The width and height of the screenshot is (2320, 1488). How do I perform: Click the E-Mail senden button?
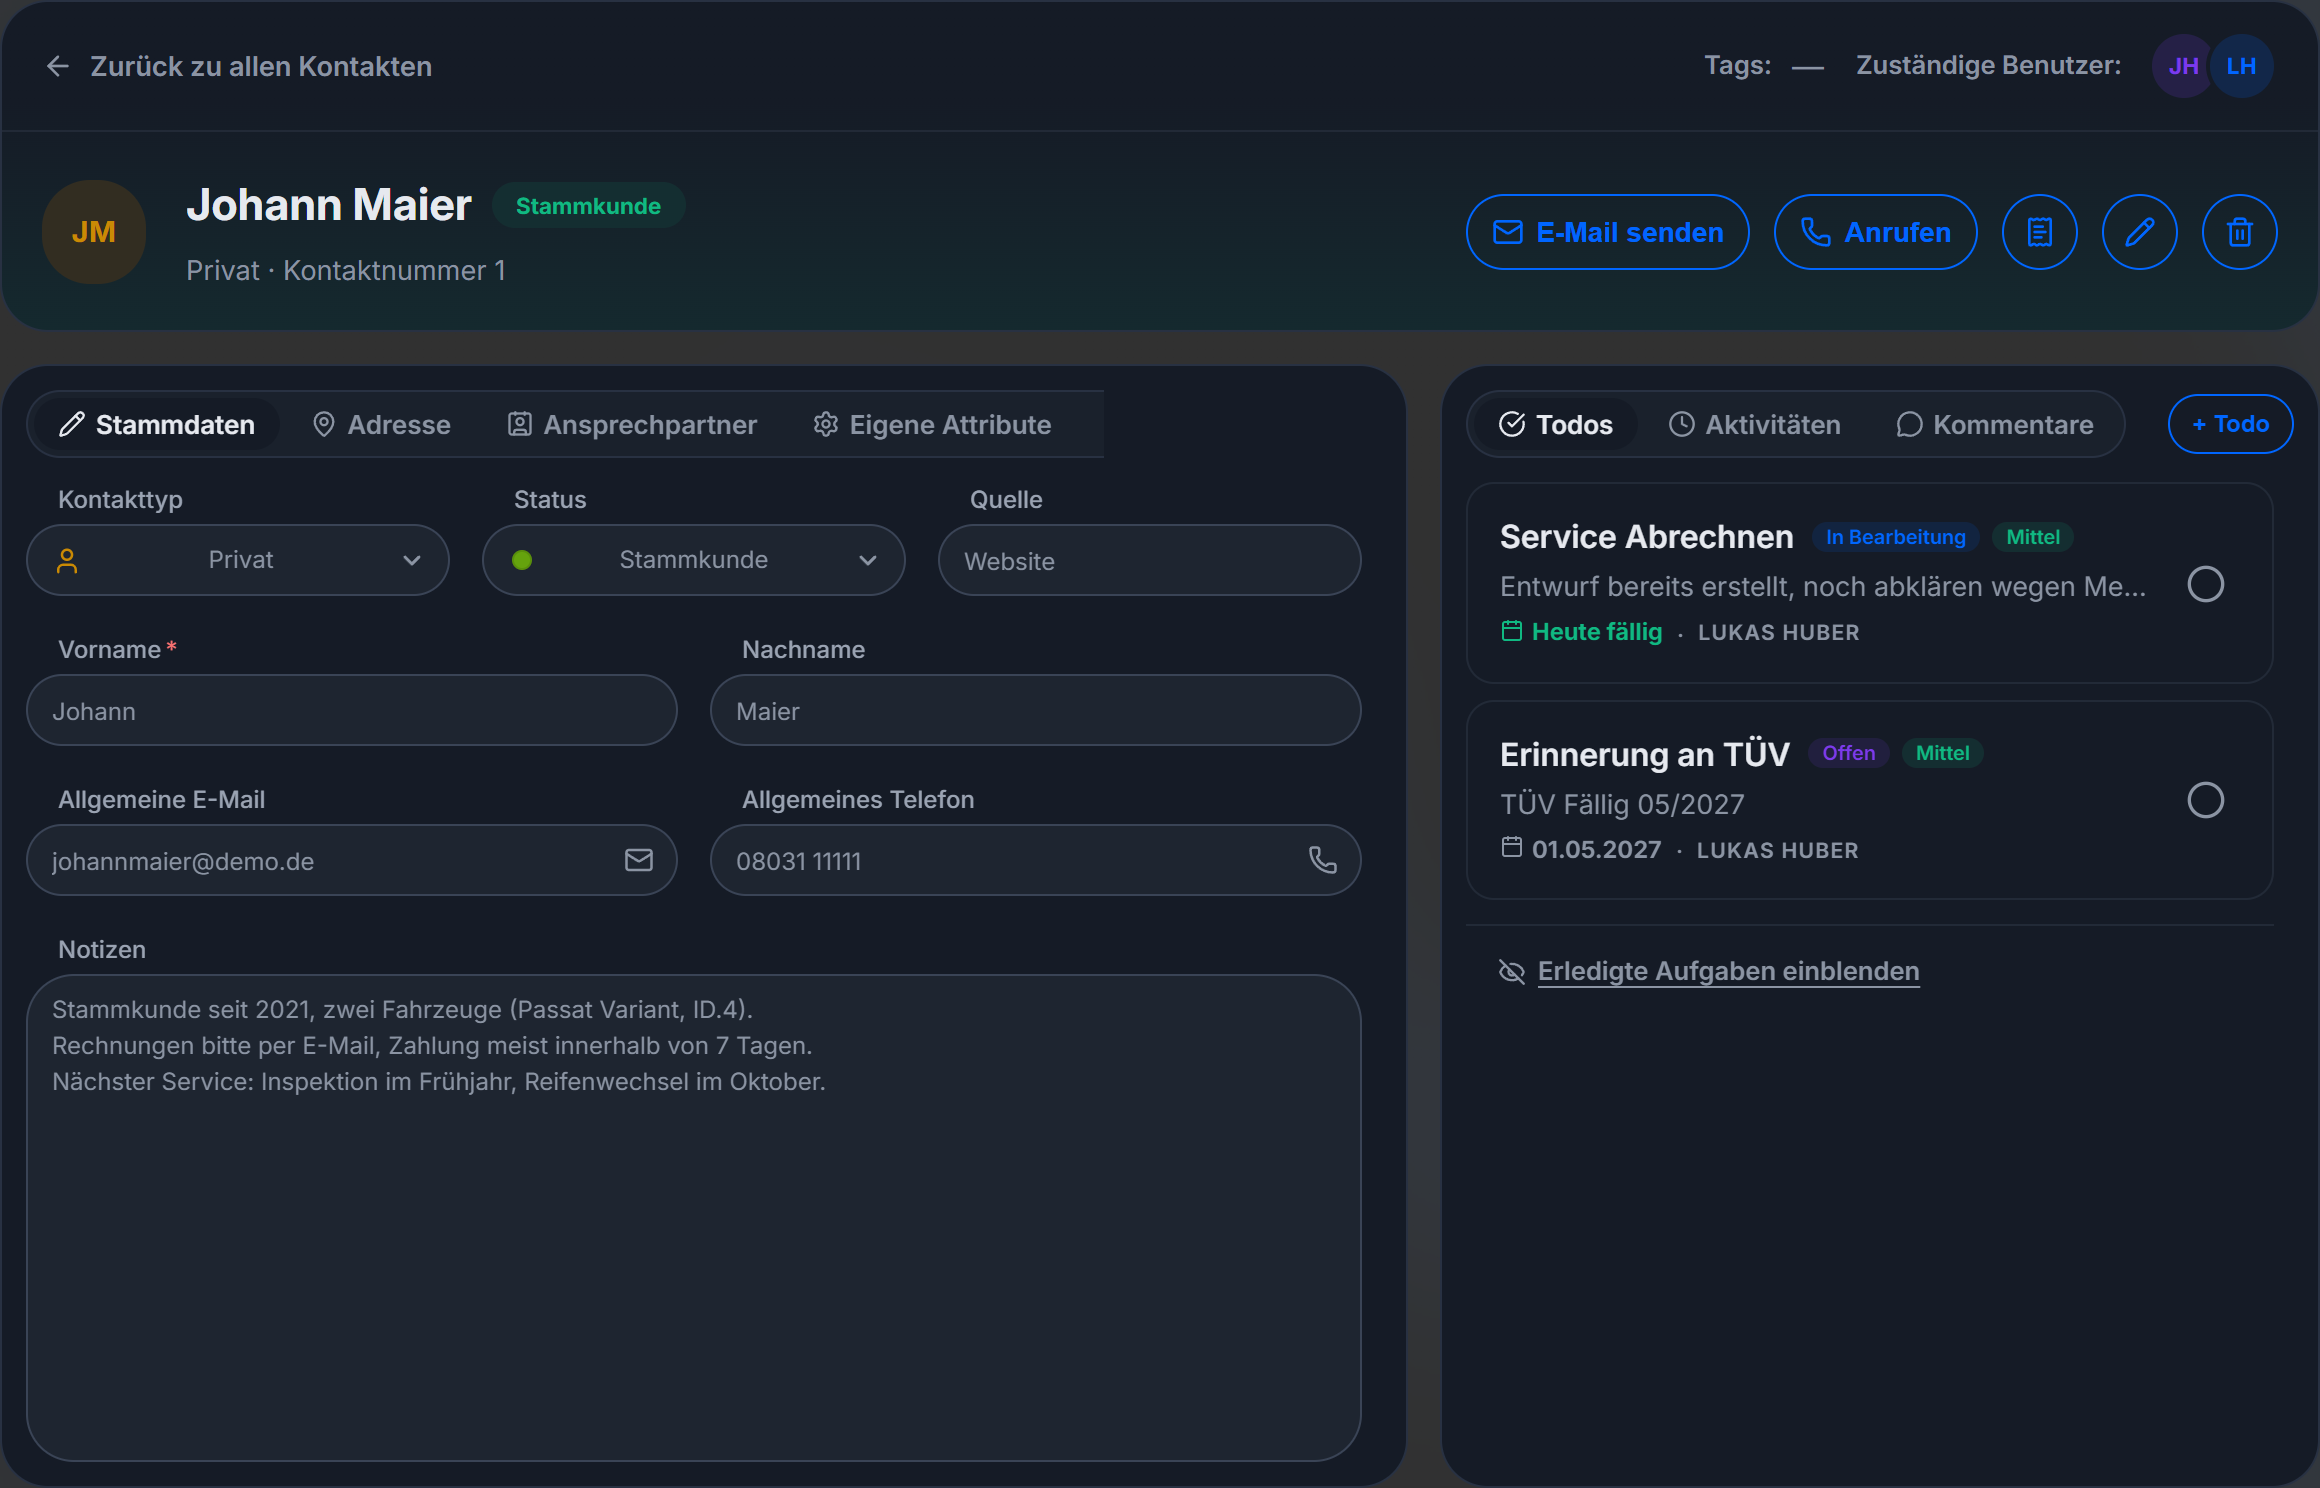coord(1608,232)
